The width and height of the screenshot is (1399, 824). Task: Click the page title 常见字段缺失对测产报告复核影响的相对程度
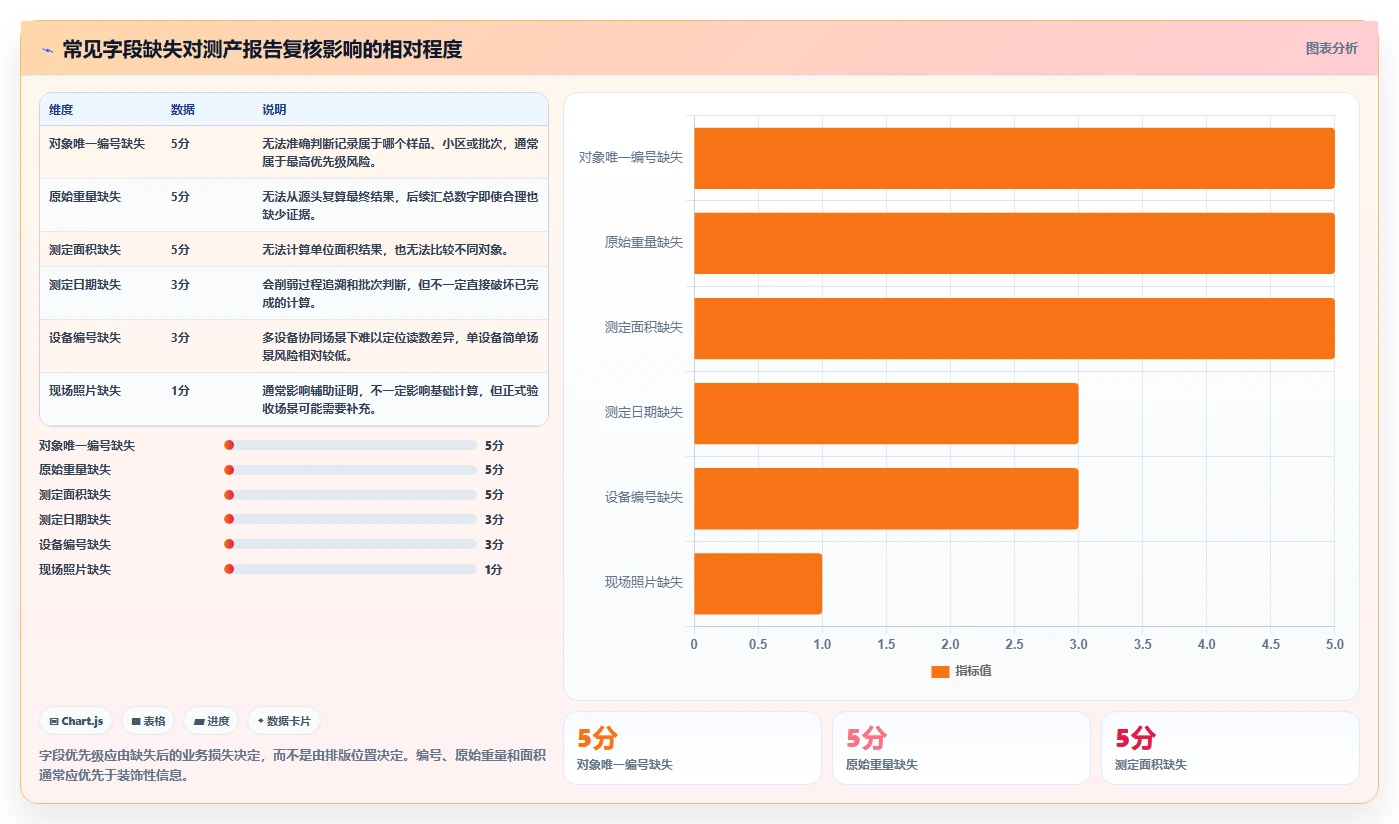point(262,49)
